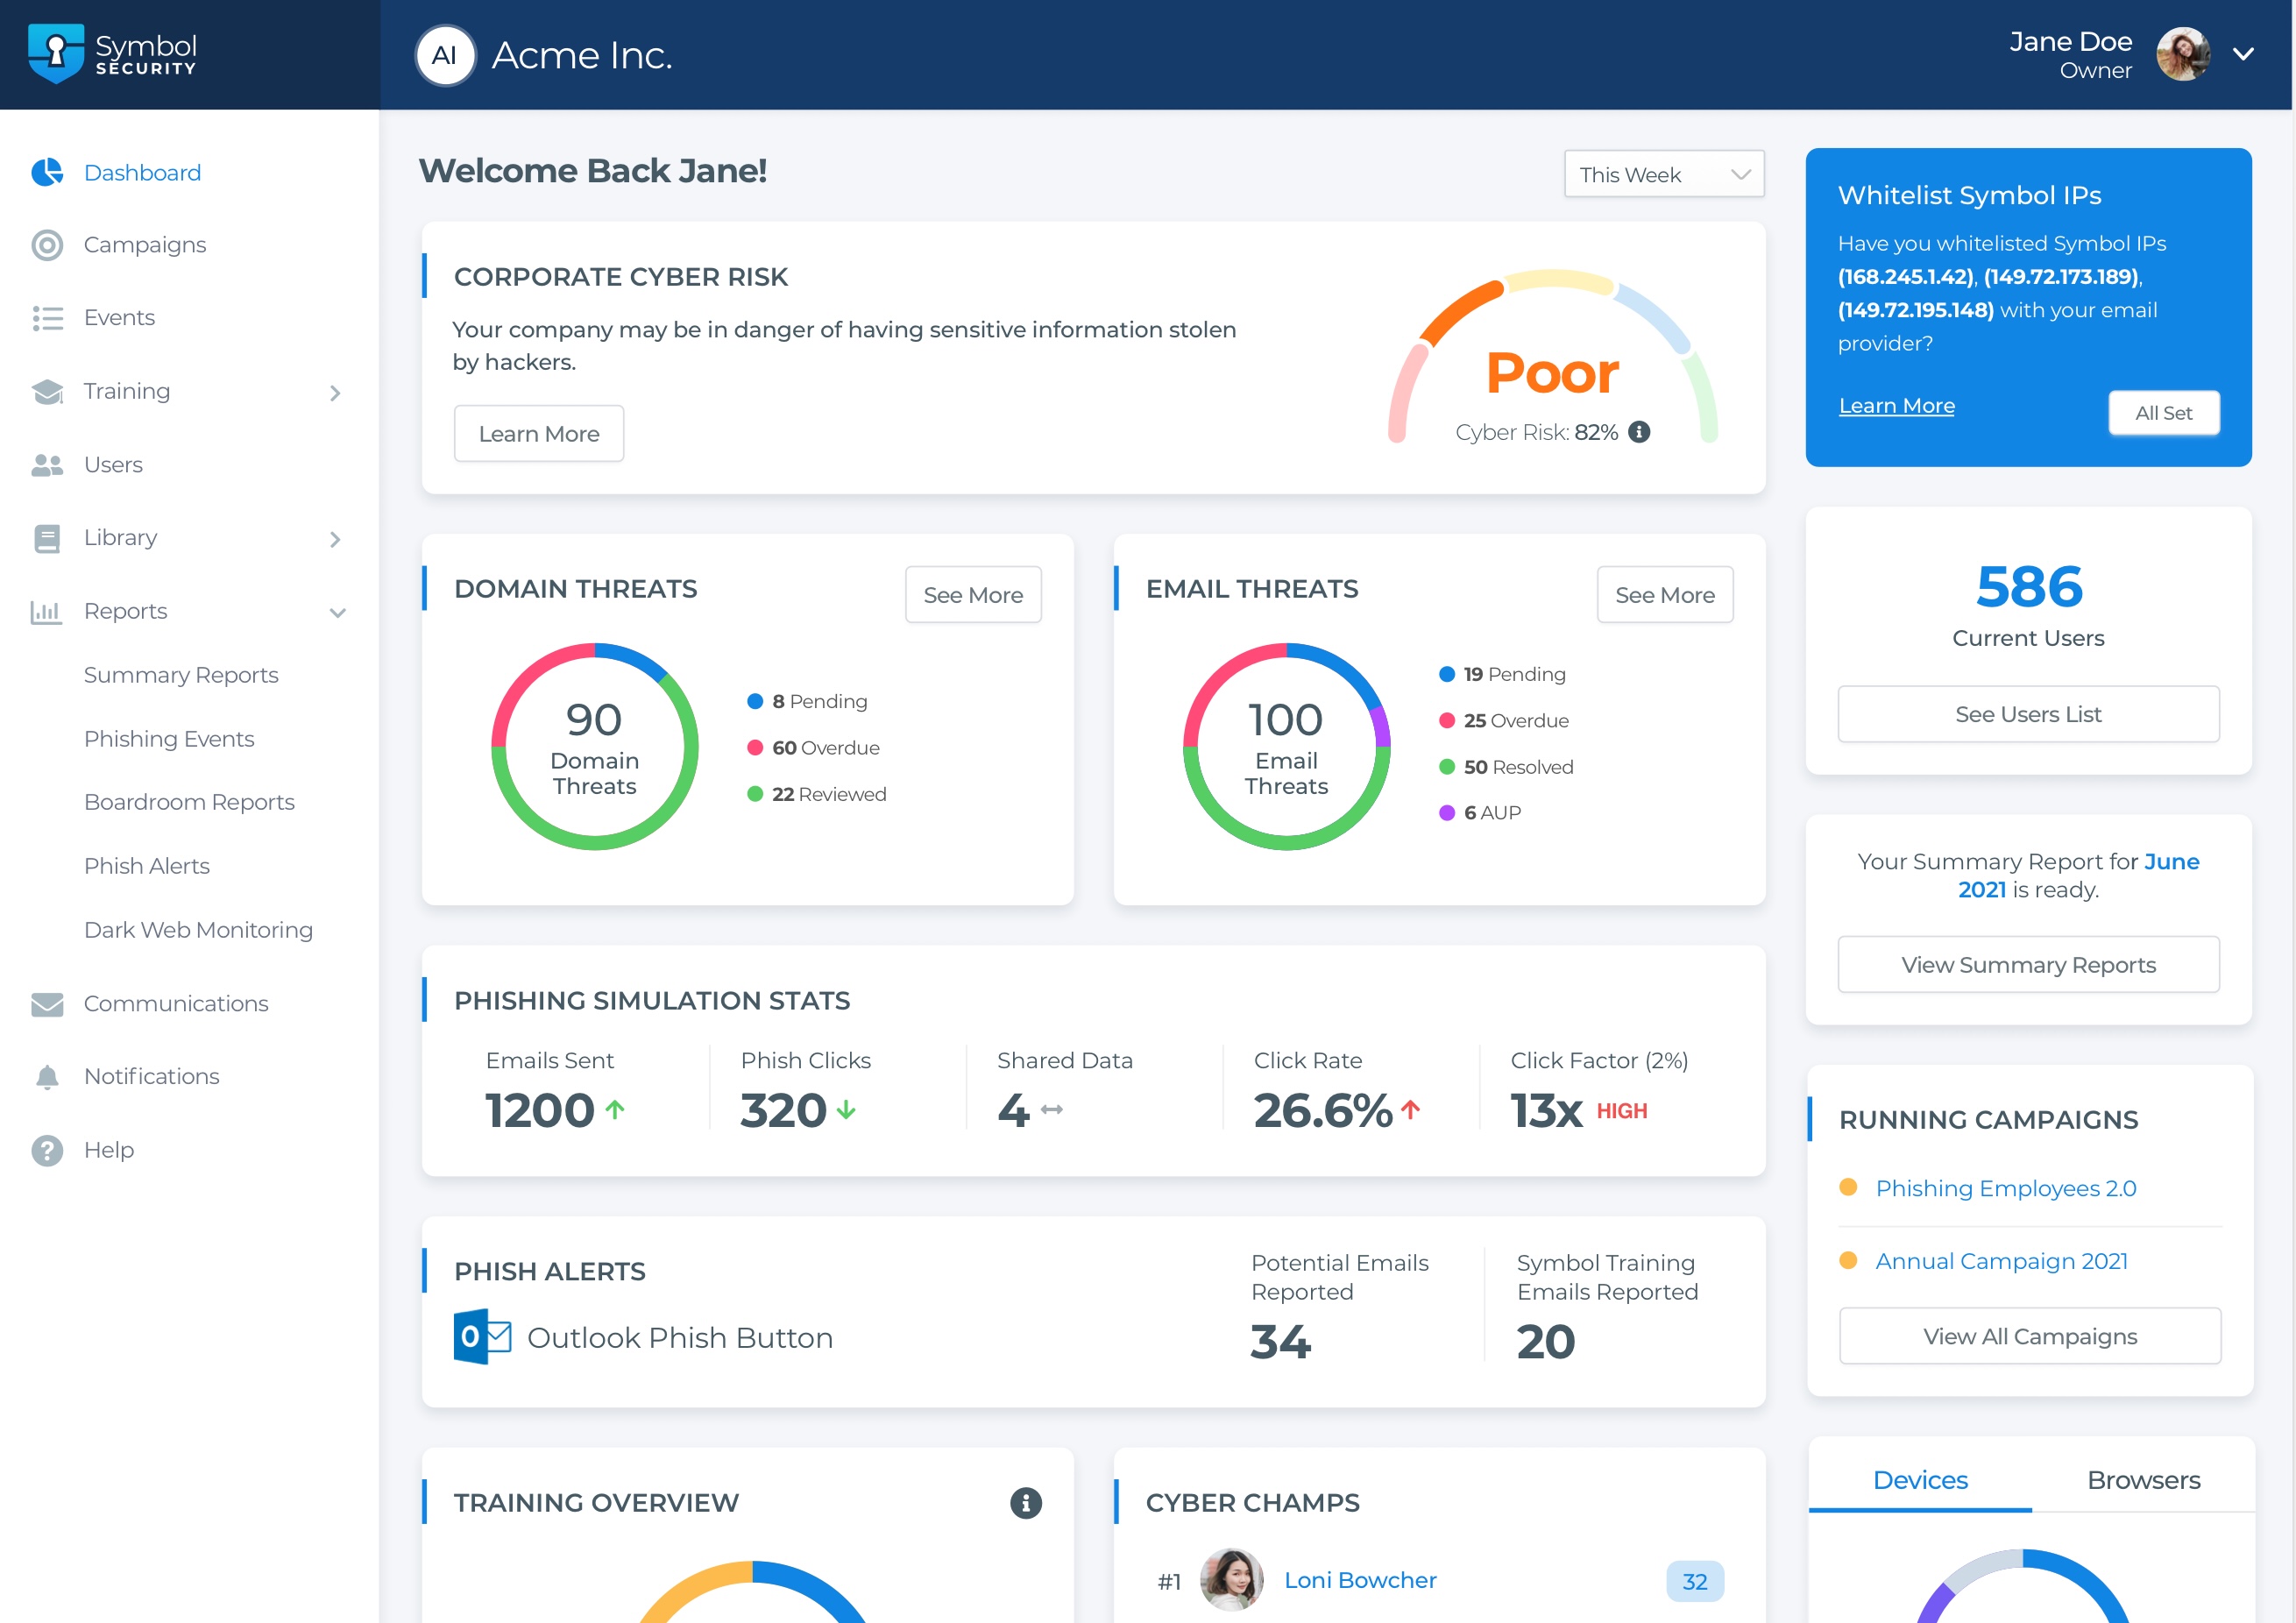The image size is (2296, 1623).
Task: Click the Domain Threats donut chart
Action: 595,747
